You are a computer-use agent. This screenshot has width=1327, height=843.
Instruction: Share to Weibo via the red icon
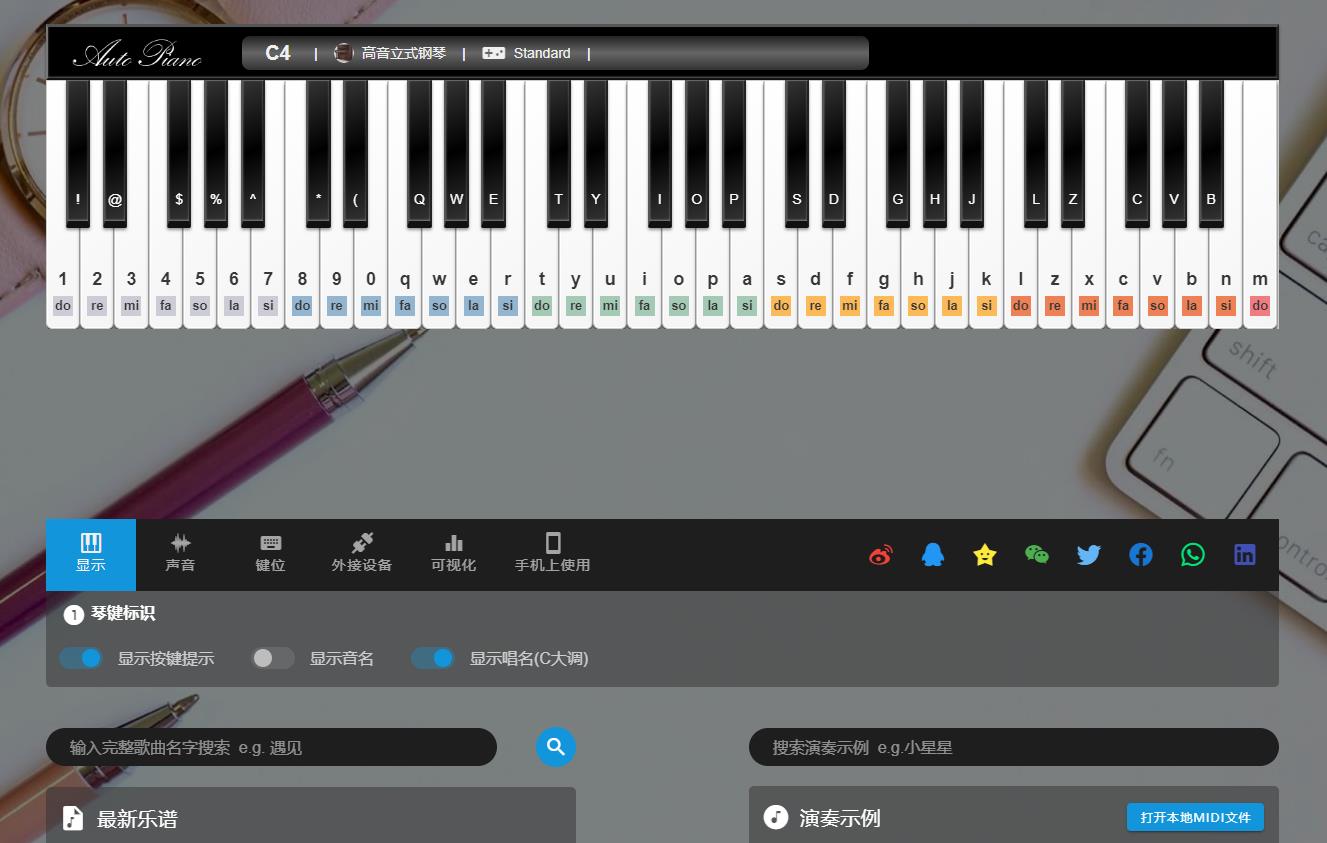pyautogui.click(x=880, y=555)
